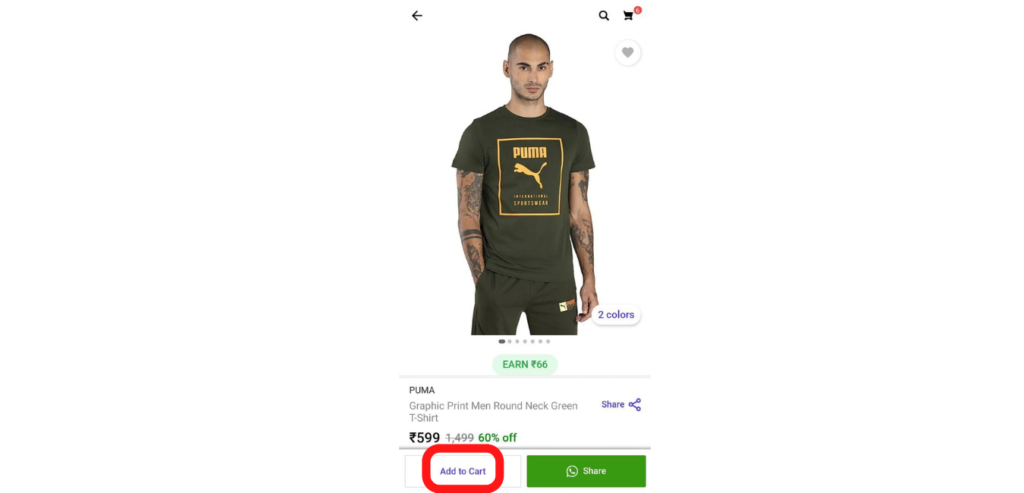Open the shopping cart icon

click(628, 16)
